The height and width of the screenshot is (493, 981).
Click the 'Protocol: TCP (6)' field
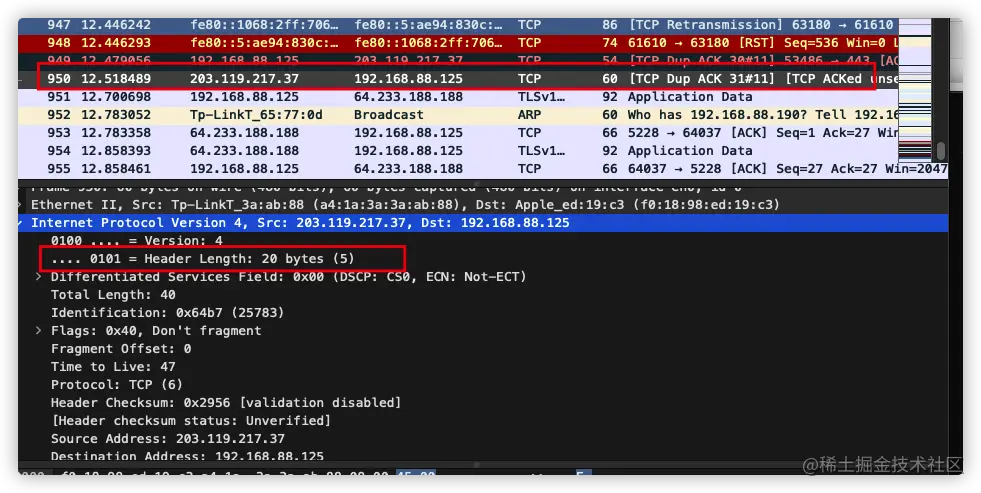coord(117,385)
